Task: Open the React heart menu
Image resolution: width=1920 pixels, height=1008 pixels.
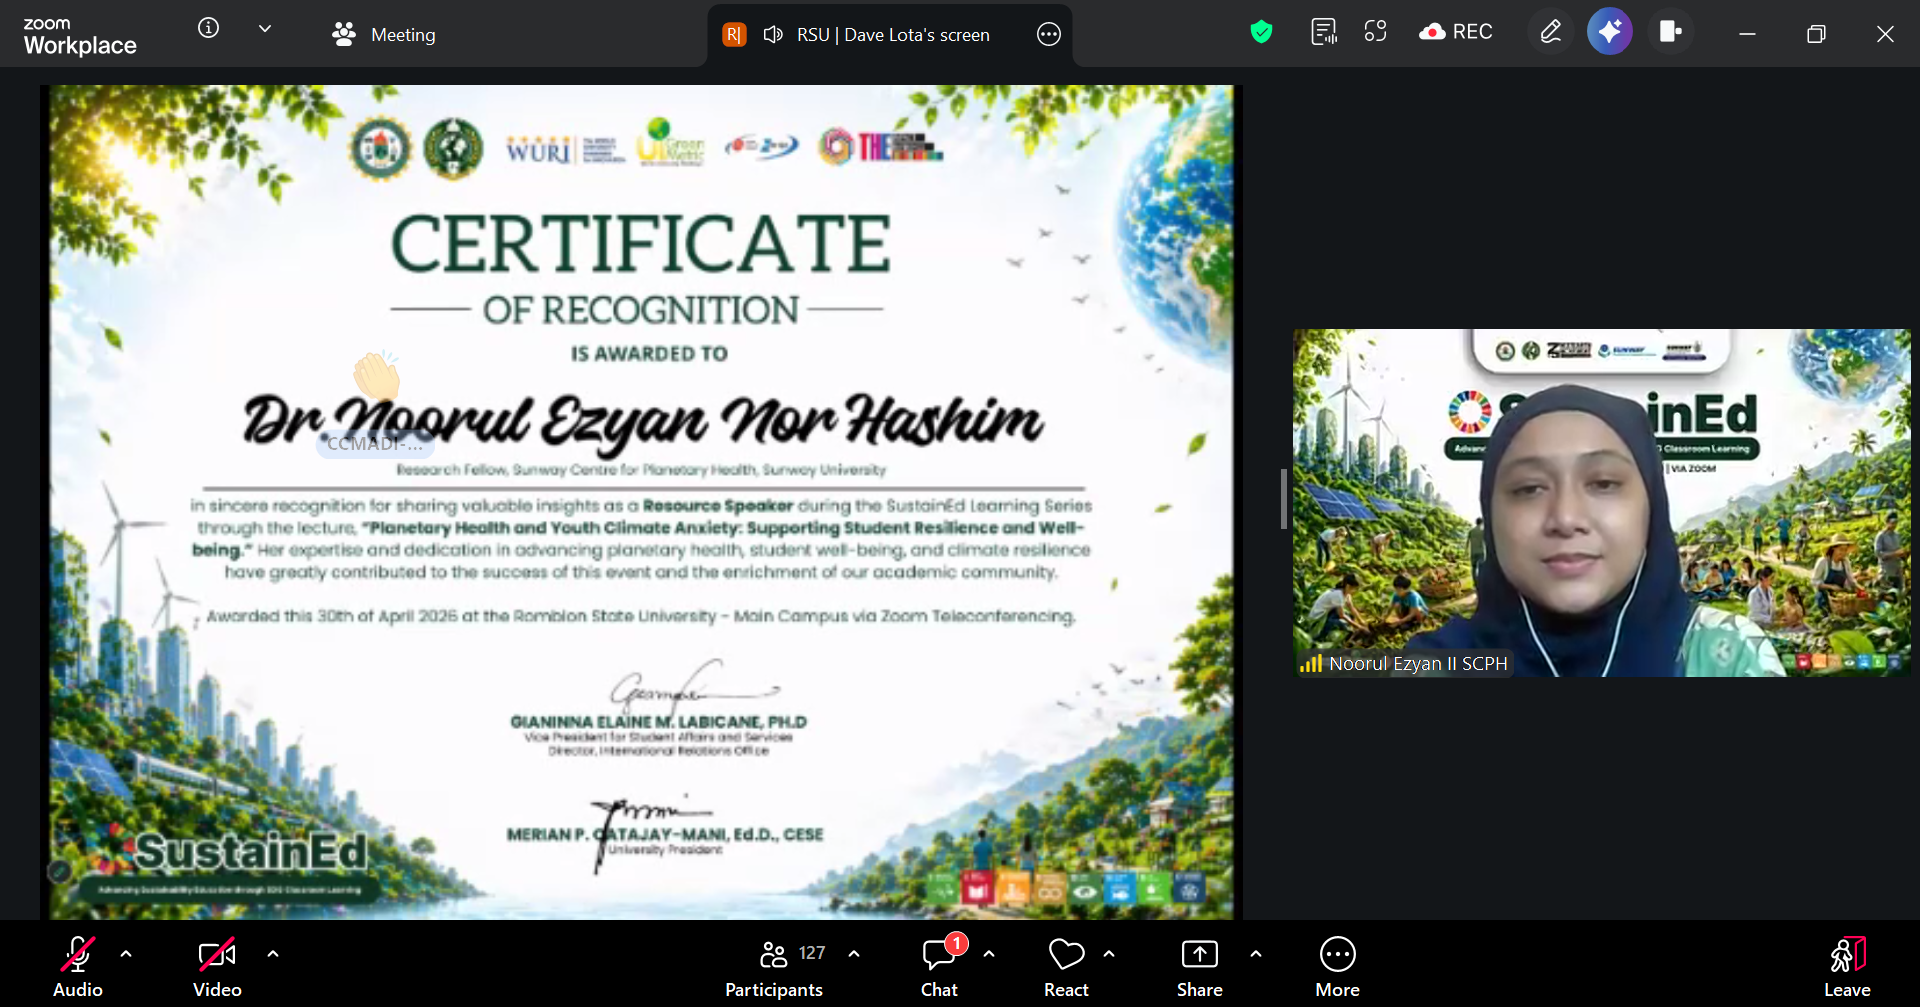Action: (x=1066, y=966)
